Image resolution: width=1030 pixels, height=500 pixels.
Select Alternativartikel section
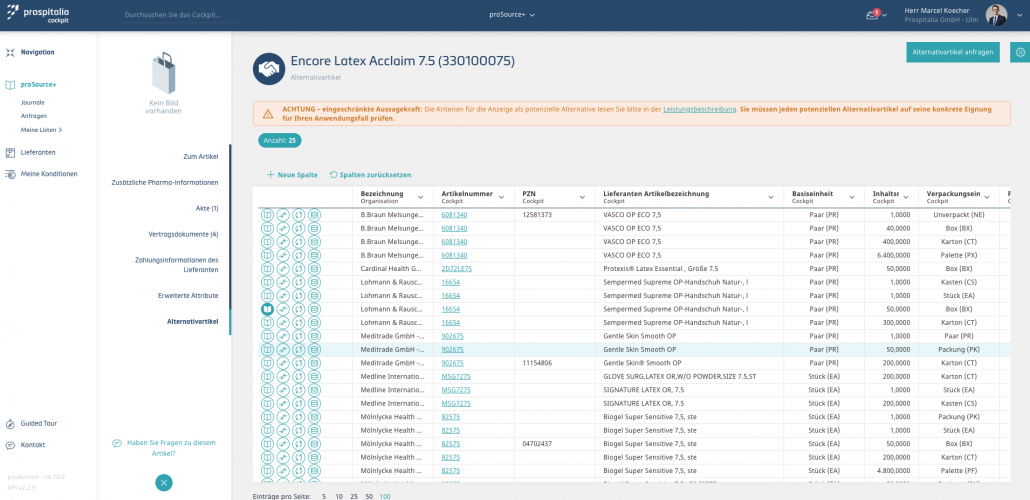coord(193,321)
